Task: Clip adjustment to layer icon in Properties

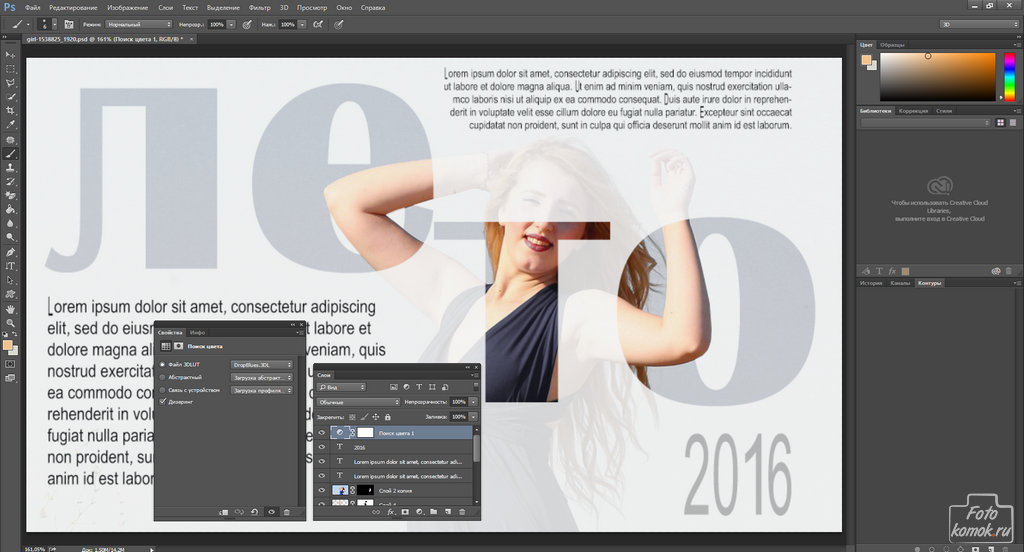Action: [223, 512]
